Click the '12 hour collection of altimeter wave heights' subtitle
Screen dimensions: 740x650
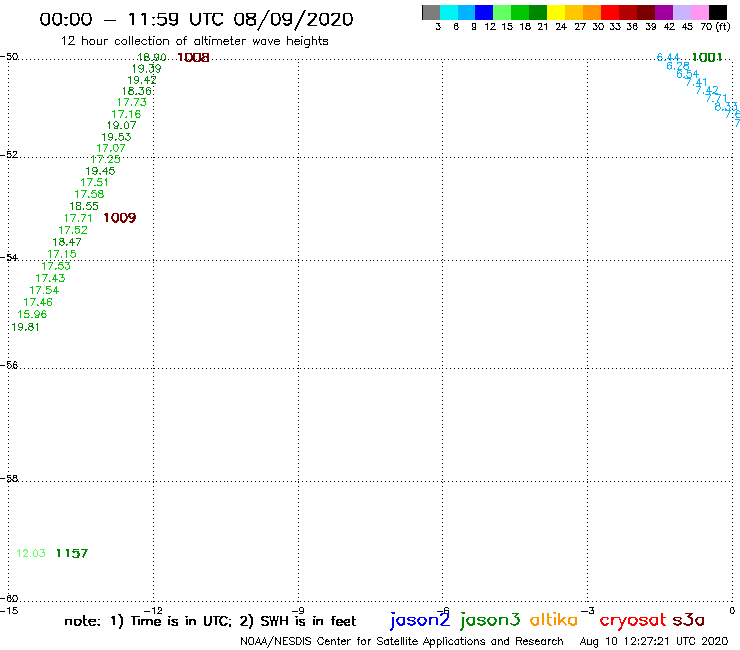[194, 42]
